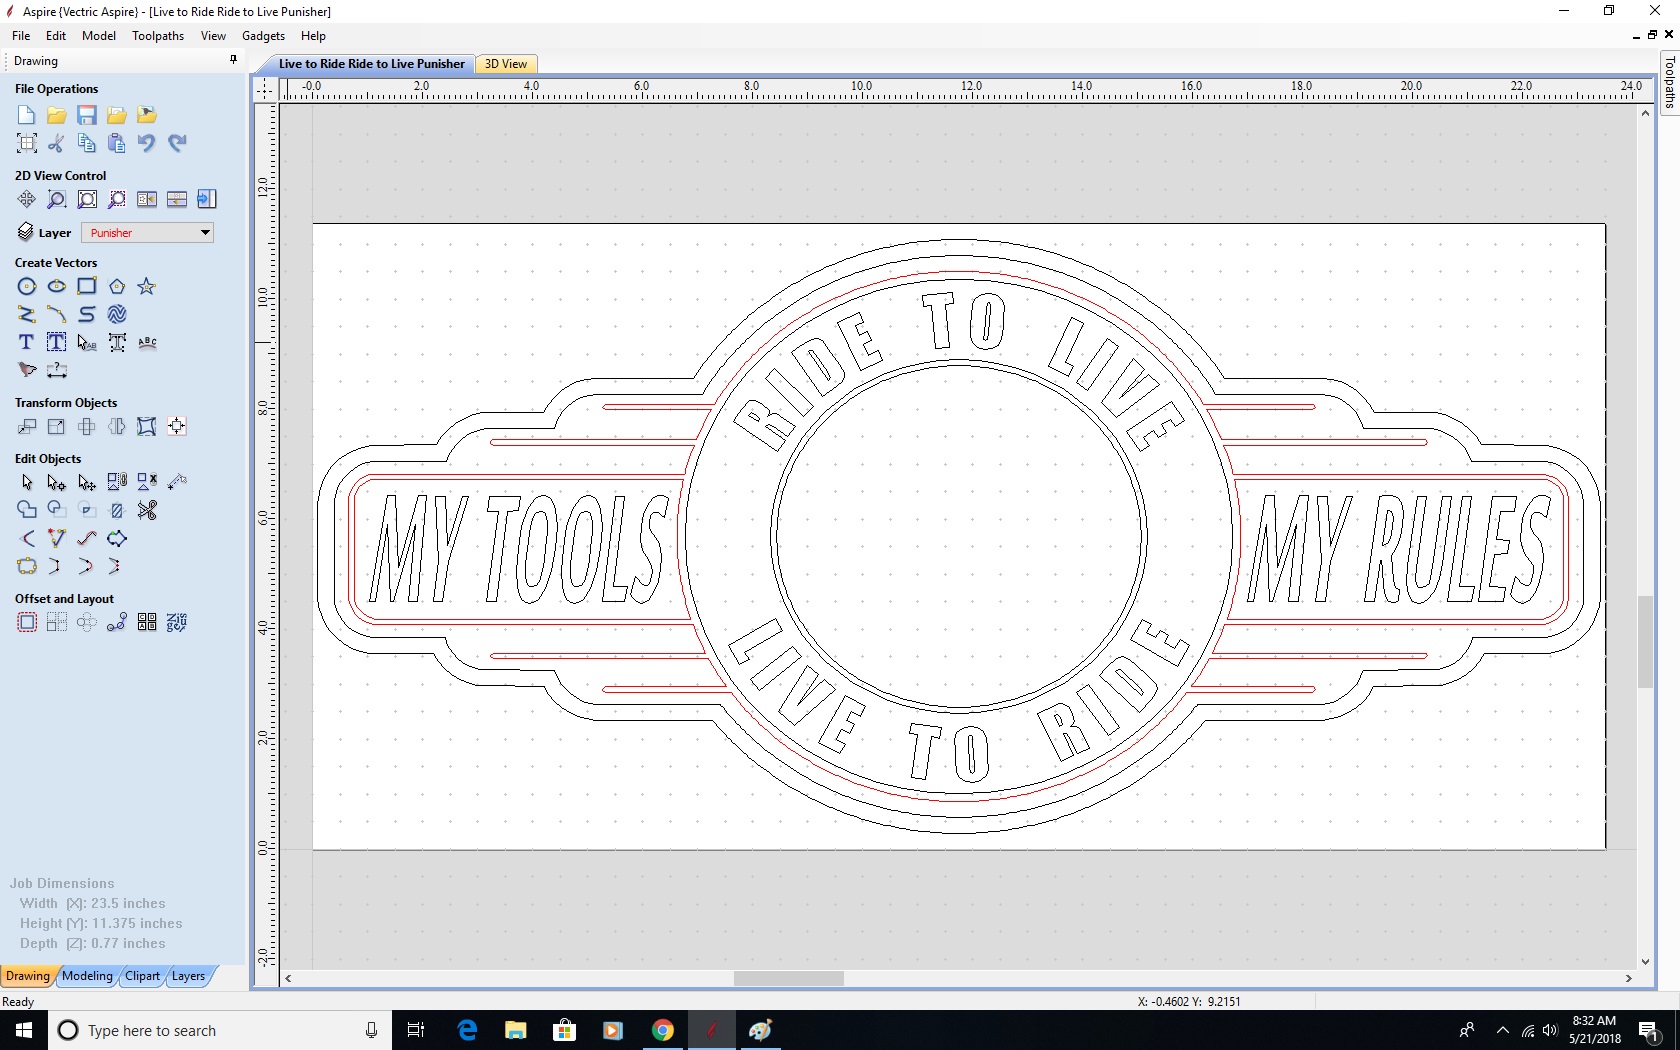This screenshot has height=1050, width=1680.
Task: Open the Edit menu
Action: click(56, 36)
